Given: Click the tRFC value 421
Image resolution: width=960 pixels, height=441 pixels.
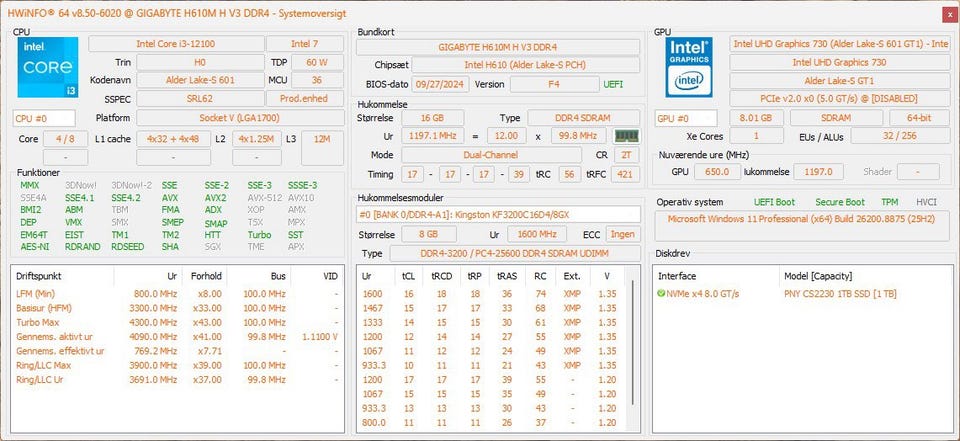Looking at the screenshot, I should point(624,174).
